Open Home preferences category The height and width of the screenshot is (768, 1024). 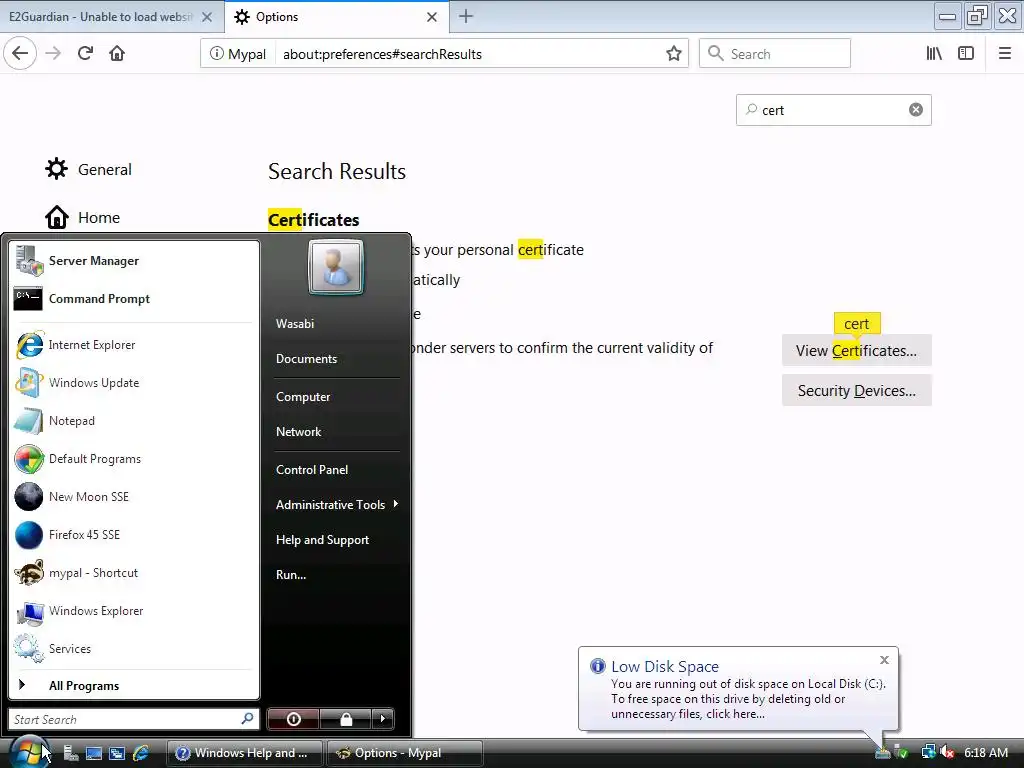coord(83,217)
